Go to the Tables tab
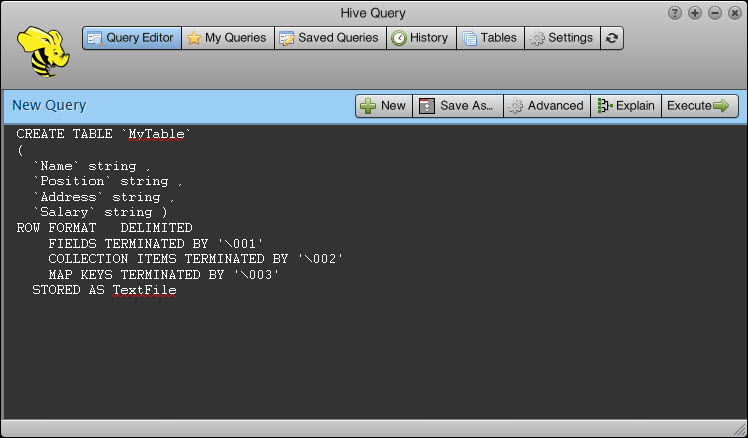This screenshot has width=748, height=438. point(490,38)
